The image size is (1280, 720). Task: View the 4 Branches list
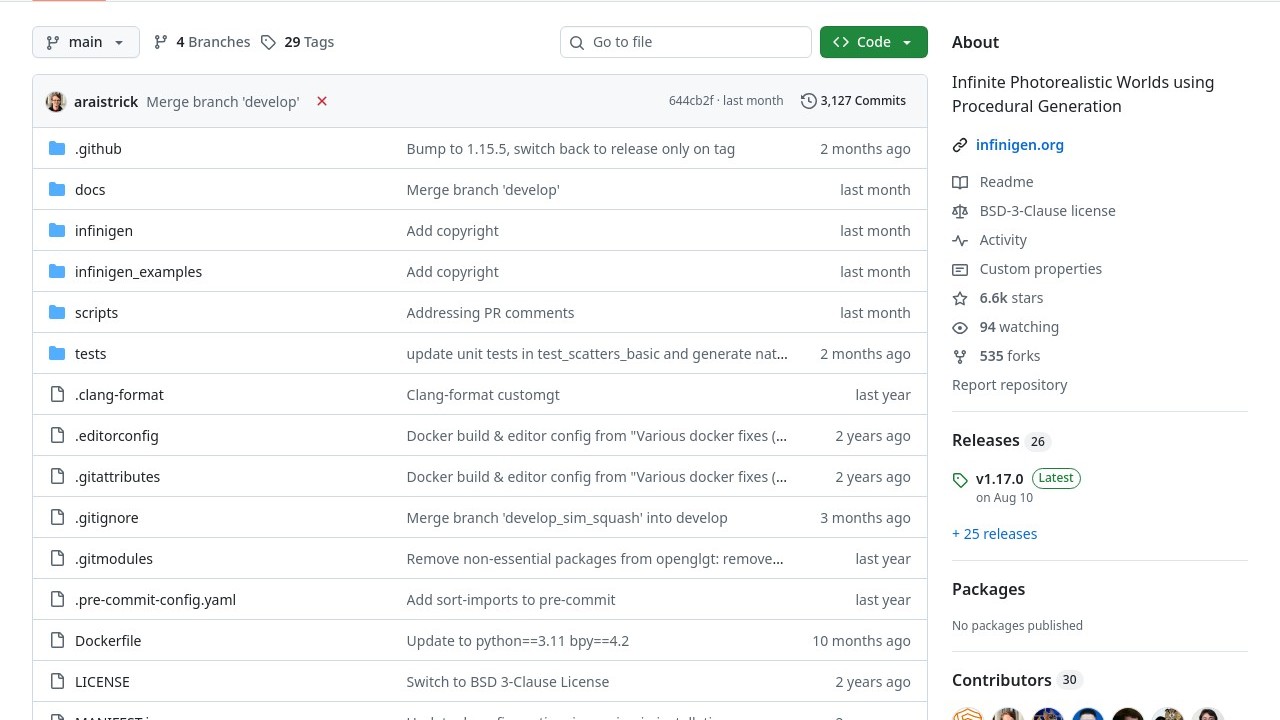(x=202, y=42)
